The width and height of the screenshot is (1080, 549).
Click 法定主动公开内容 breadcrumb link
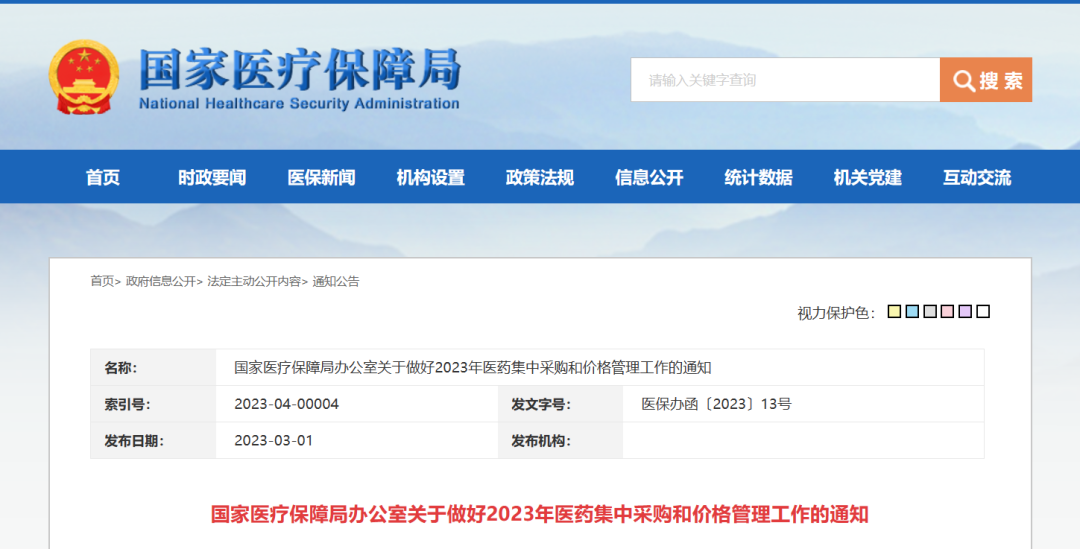coord(253,282)
